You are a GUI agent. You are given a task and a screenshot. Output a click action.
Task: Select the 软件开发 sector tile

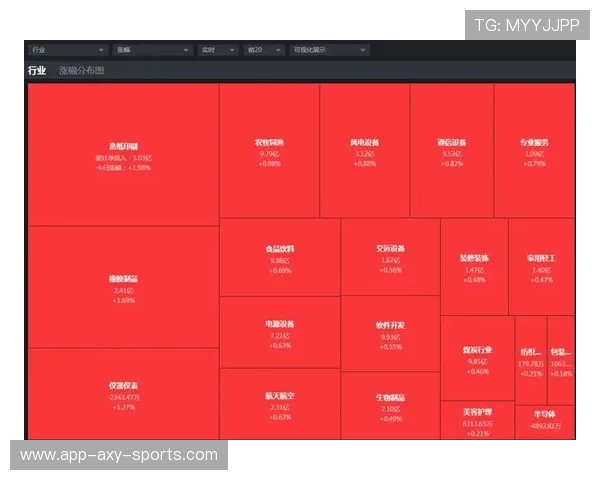(390, 333)
